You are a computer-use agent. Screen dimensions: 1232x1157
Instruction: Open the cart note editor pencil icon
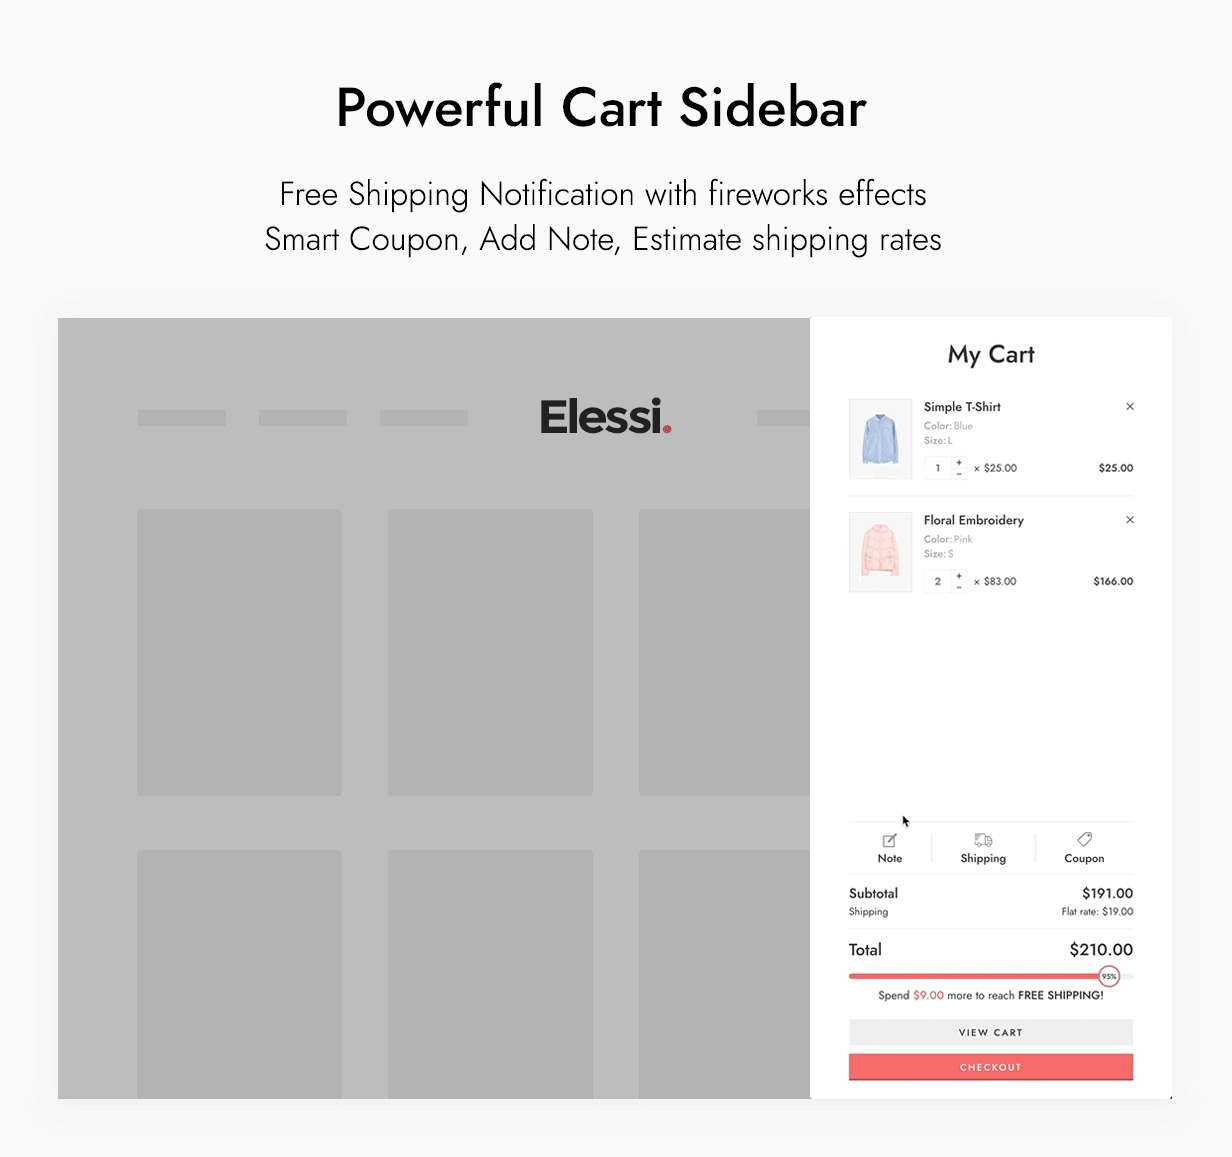pos(889,840)
